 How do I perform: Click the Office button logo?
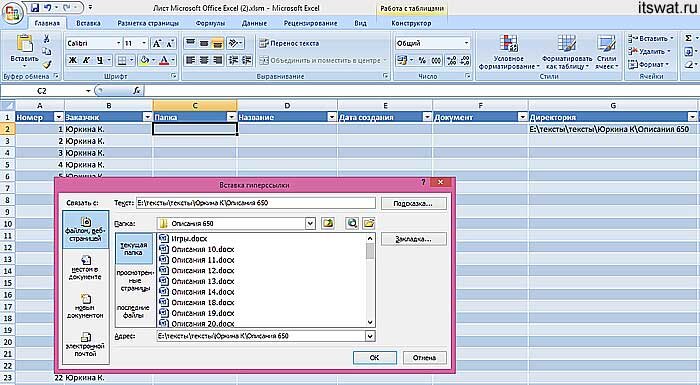pyautogui.click(x=12, y=13)
